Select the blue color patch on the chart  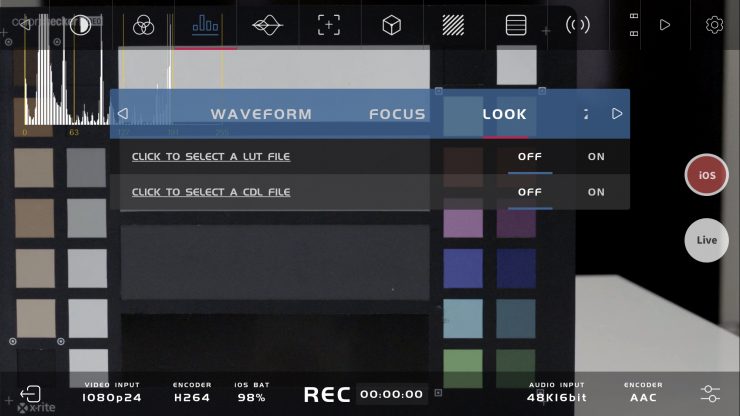click(463, 268)
